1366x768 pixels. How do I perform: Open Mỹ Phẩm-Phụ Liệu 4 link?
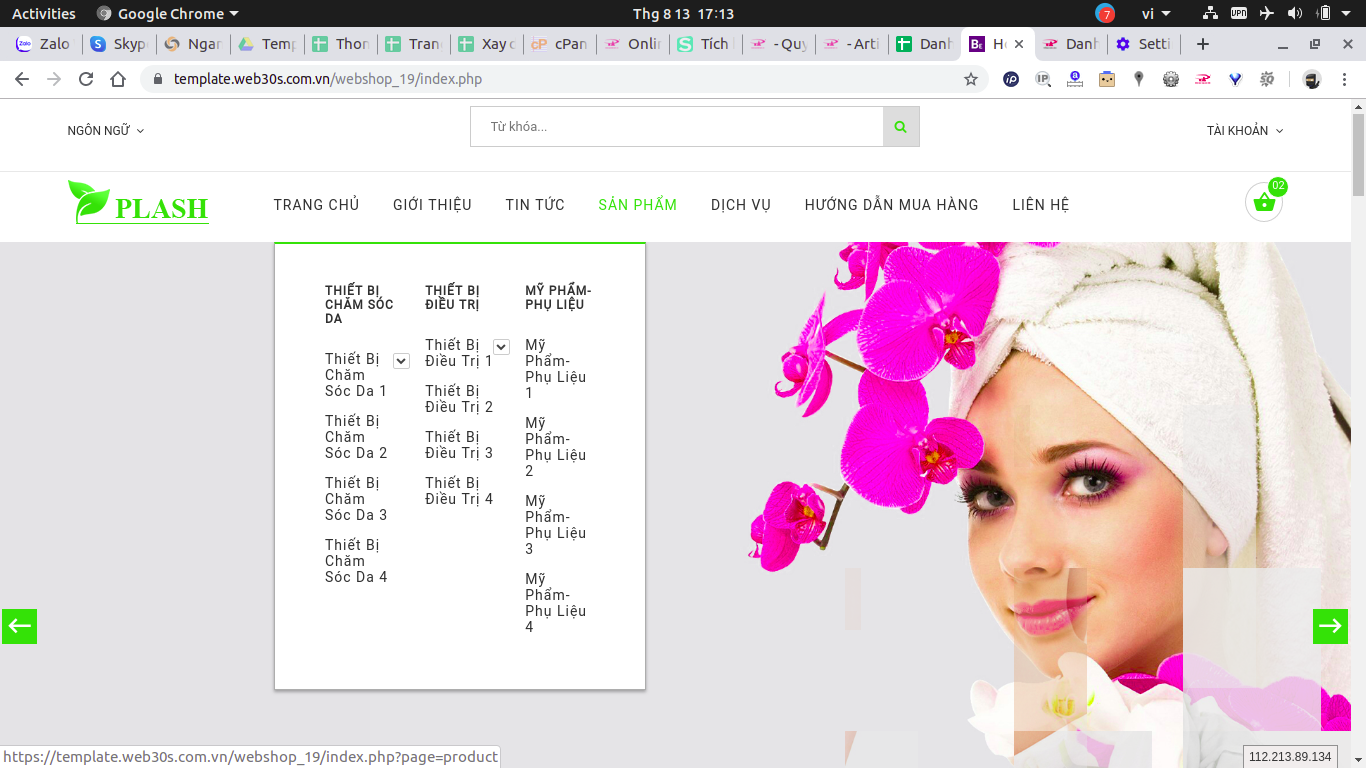pyautogui.click(x=556, y=603)
